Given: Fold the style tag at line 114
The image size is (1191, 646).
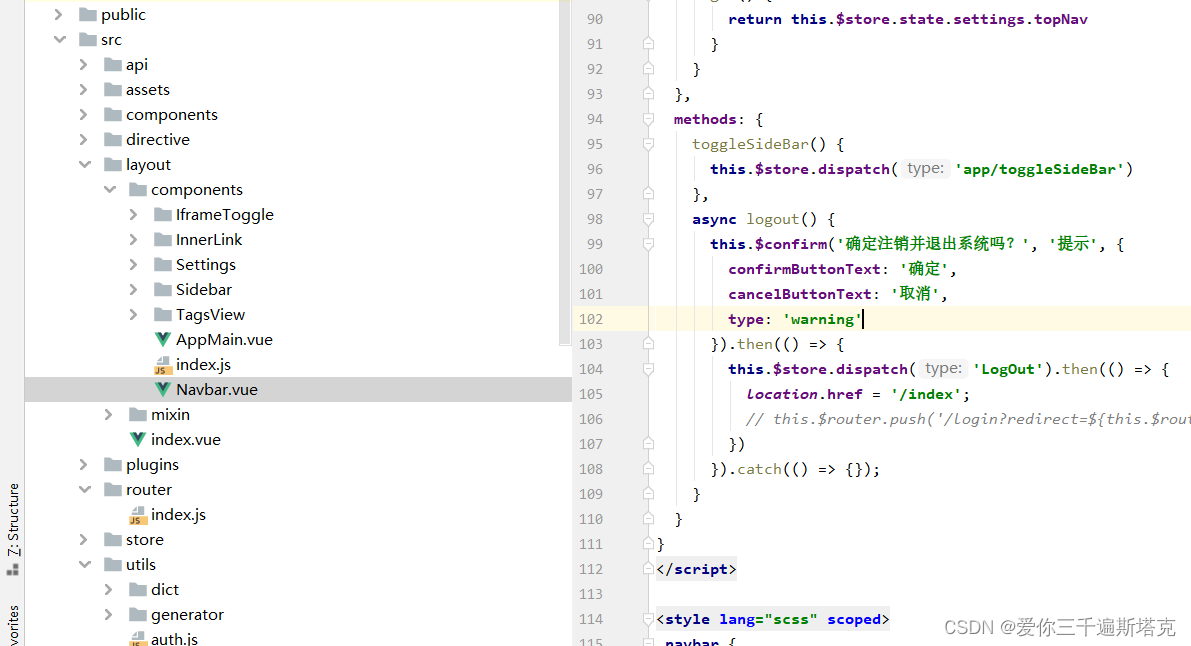Looking at the screenshot, I should point(648,619).
